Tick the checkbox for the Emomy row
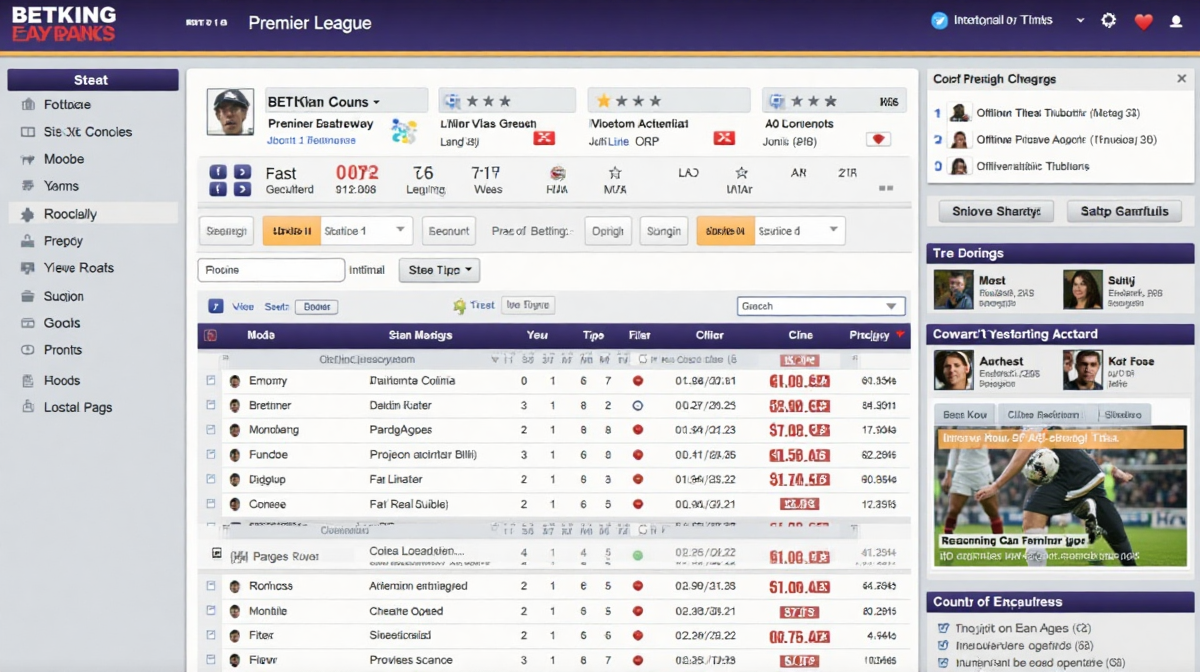This screenshot has height=672, width=1200. 211,381
